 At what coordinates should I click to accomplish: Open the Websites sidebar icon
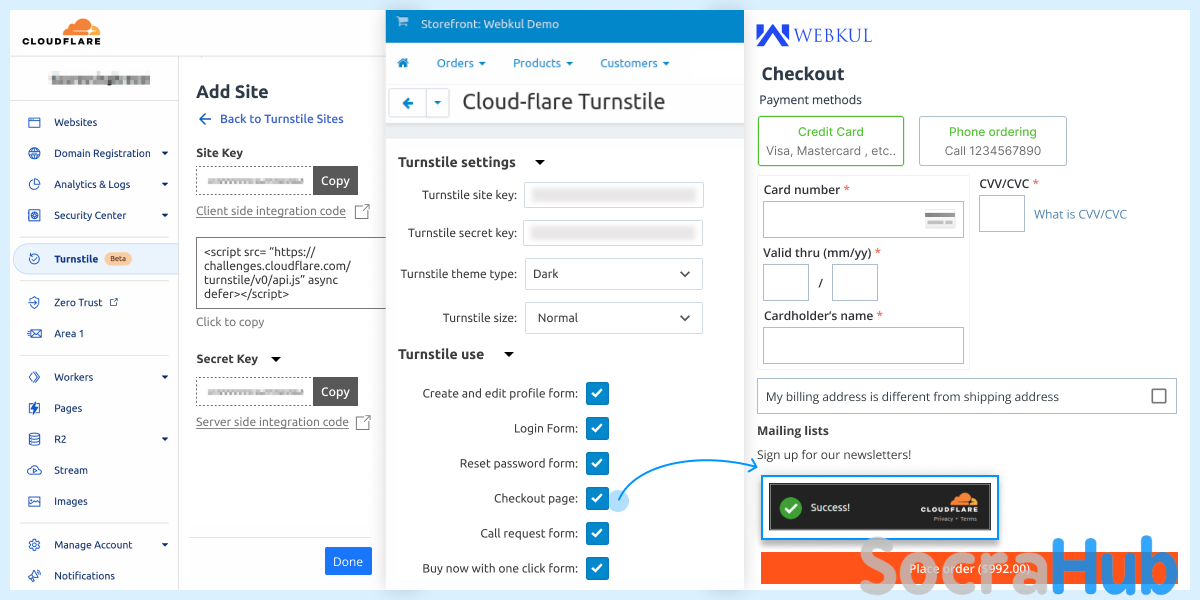tap(34, 122)
